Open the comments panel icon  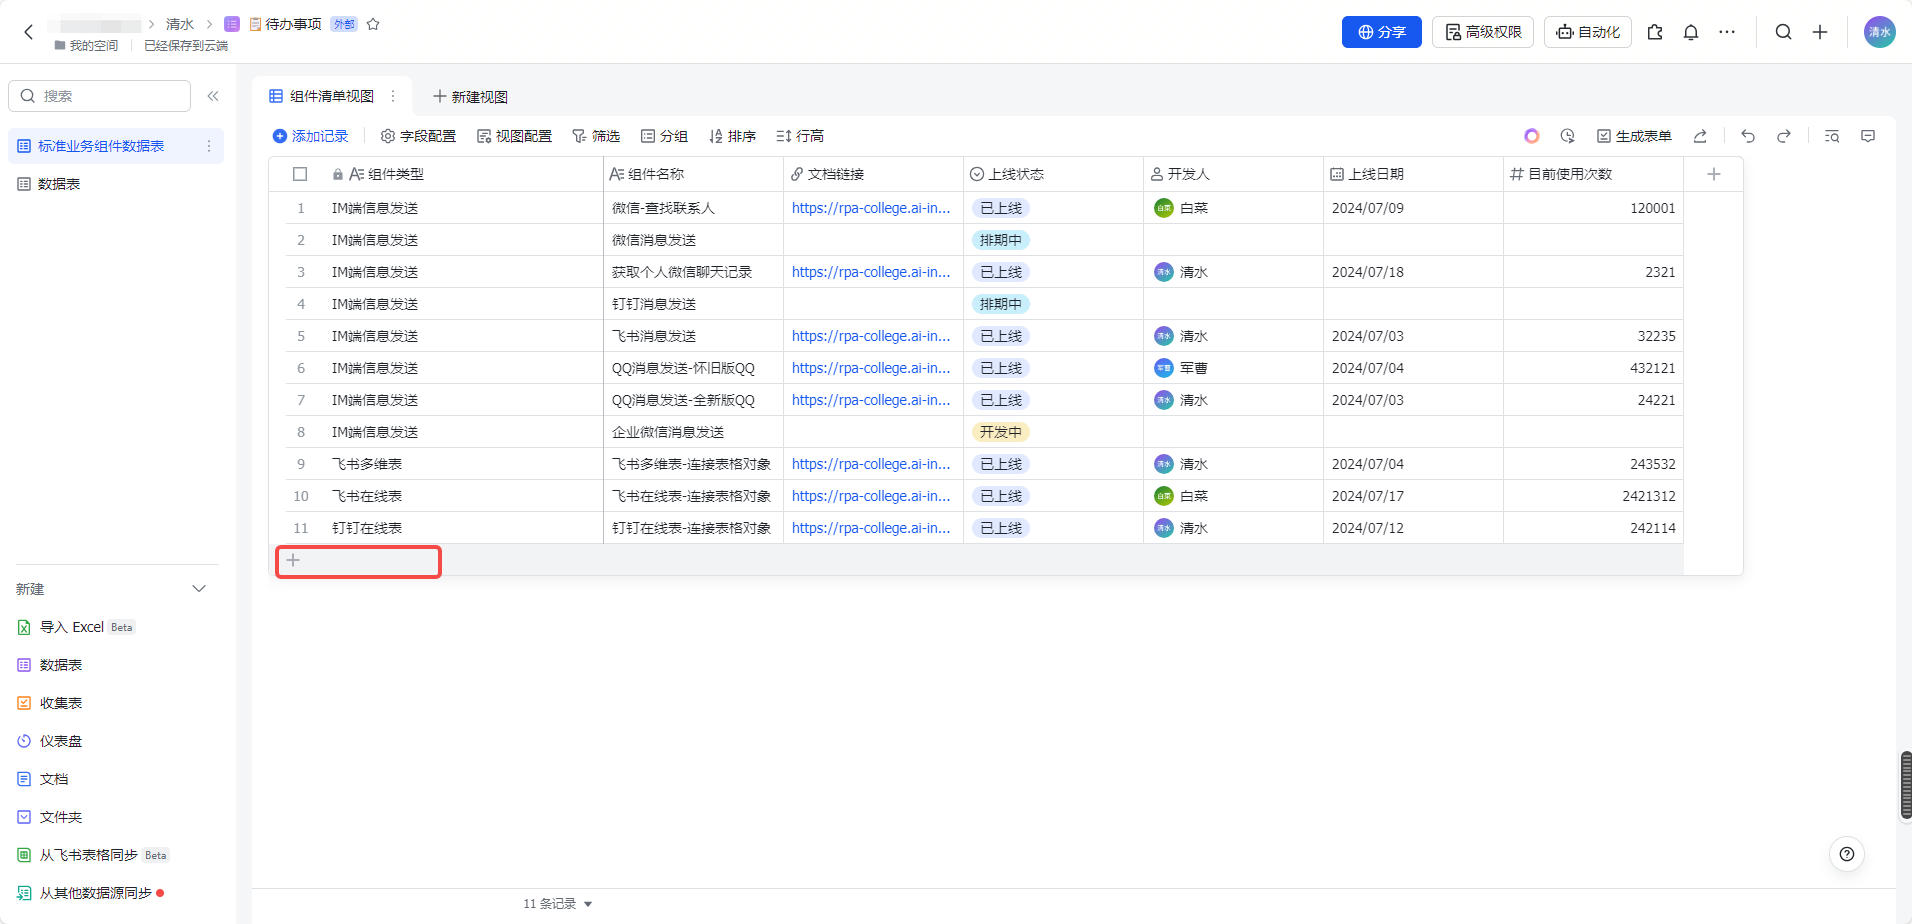[1868, 136]
